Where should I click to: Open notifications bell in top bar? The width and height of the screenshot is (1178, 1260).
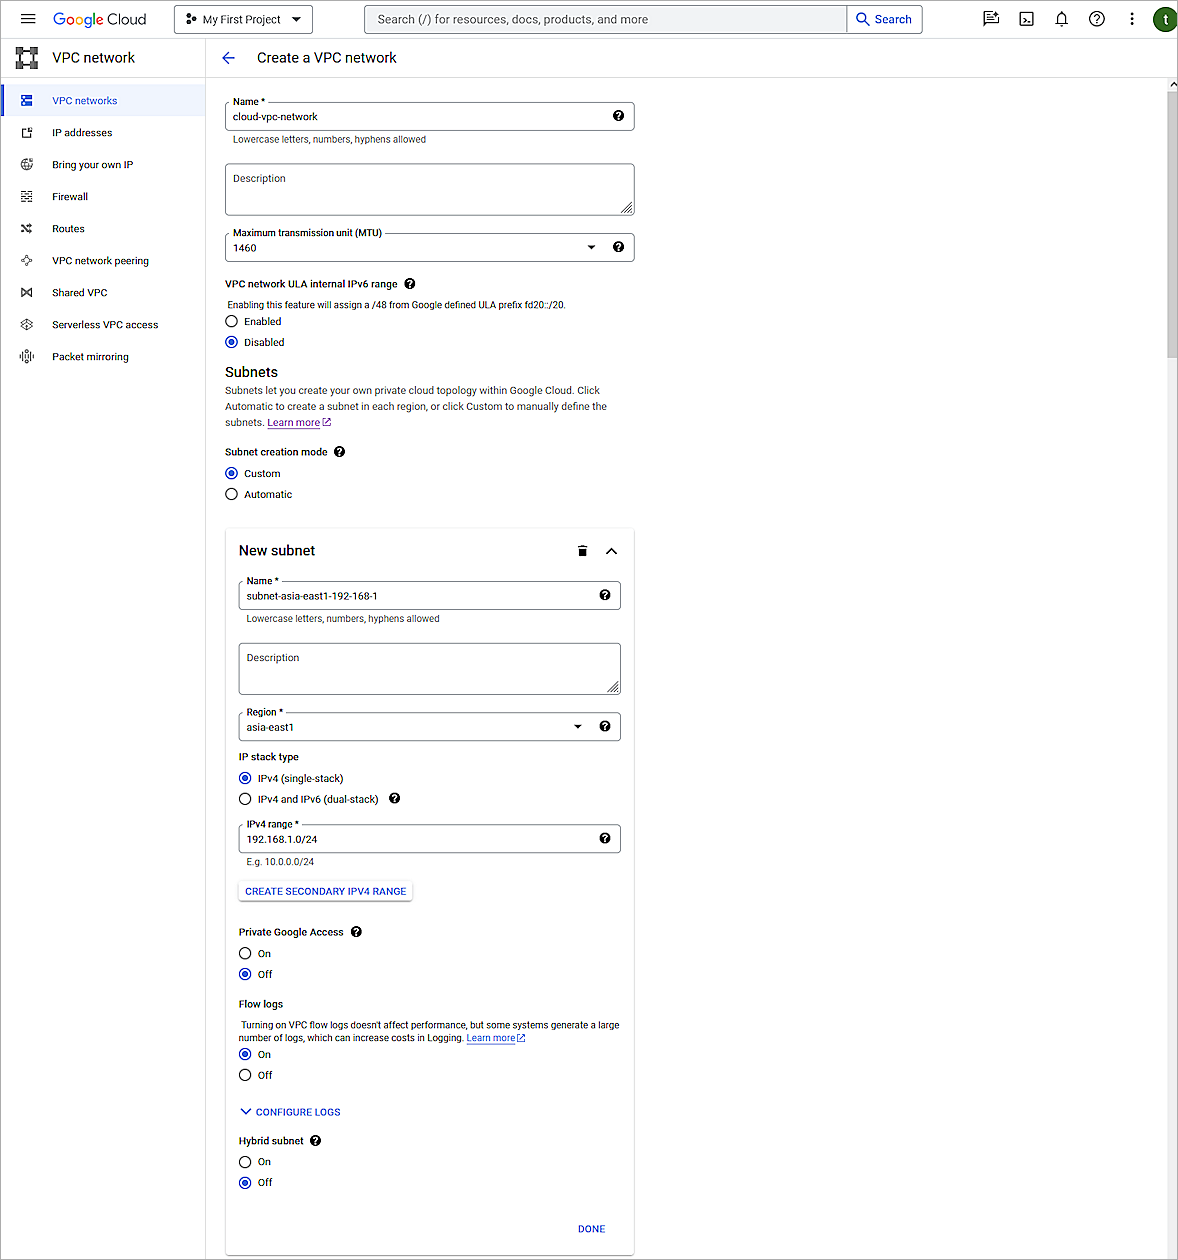click(1061, 18)
